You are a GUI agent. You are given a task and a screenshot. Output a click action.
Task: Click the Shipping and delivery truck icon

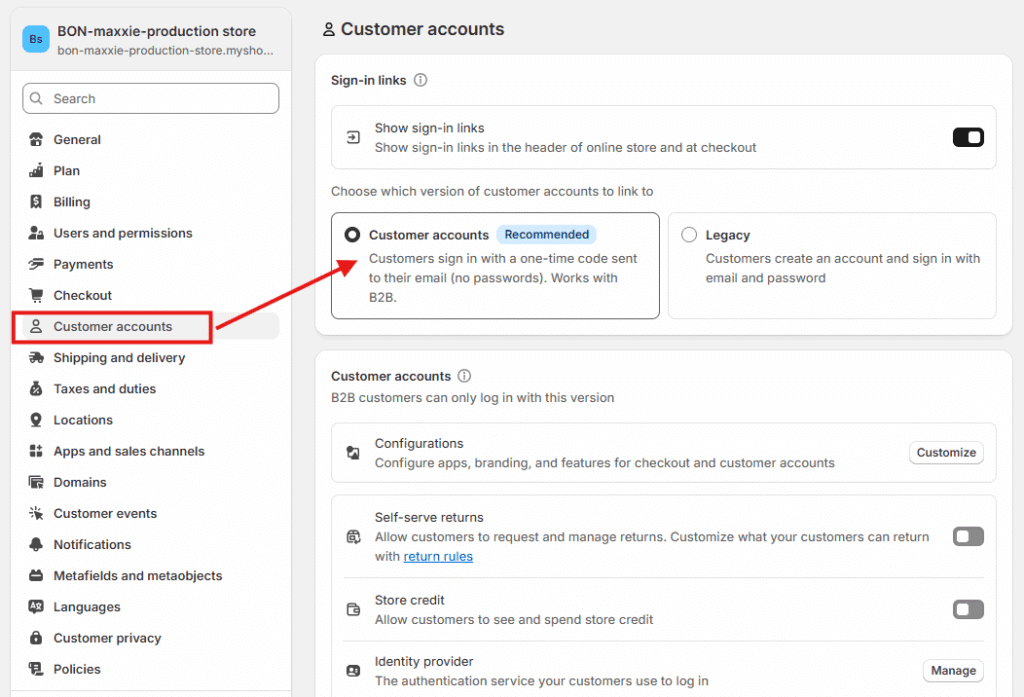[37, 358]
